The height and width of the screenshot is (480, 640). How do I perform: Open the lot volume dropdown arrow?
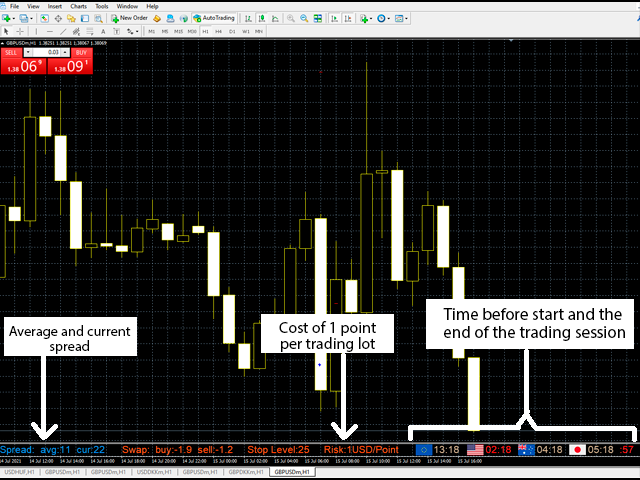pyautogui.click(x=28, y=52)
